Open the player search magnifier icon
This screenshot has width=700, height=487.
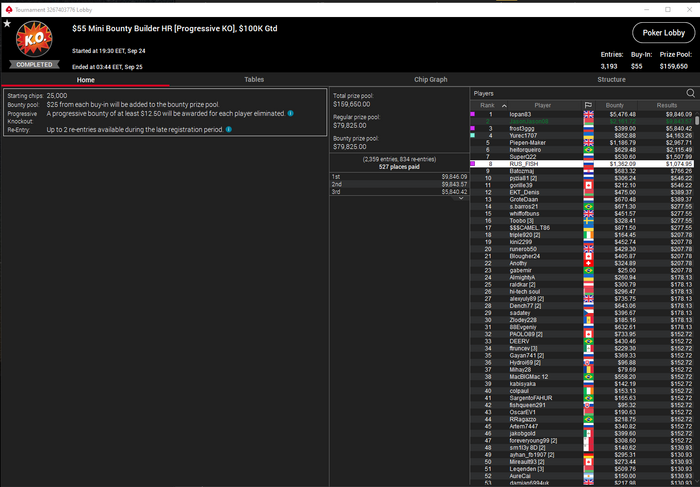click(690, 93)
